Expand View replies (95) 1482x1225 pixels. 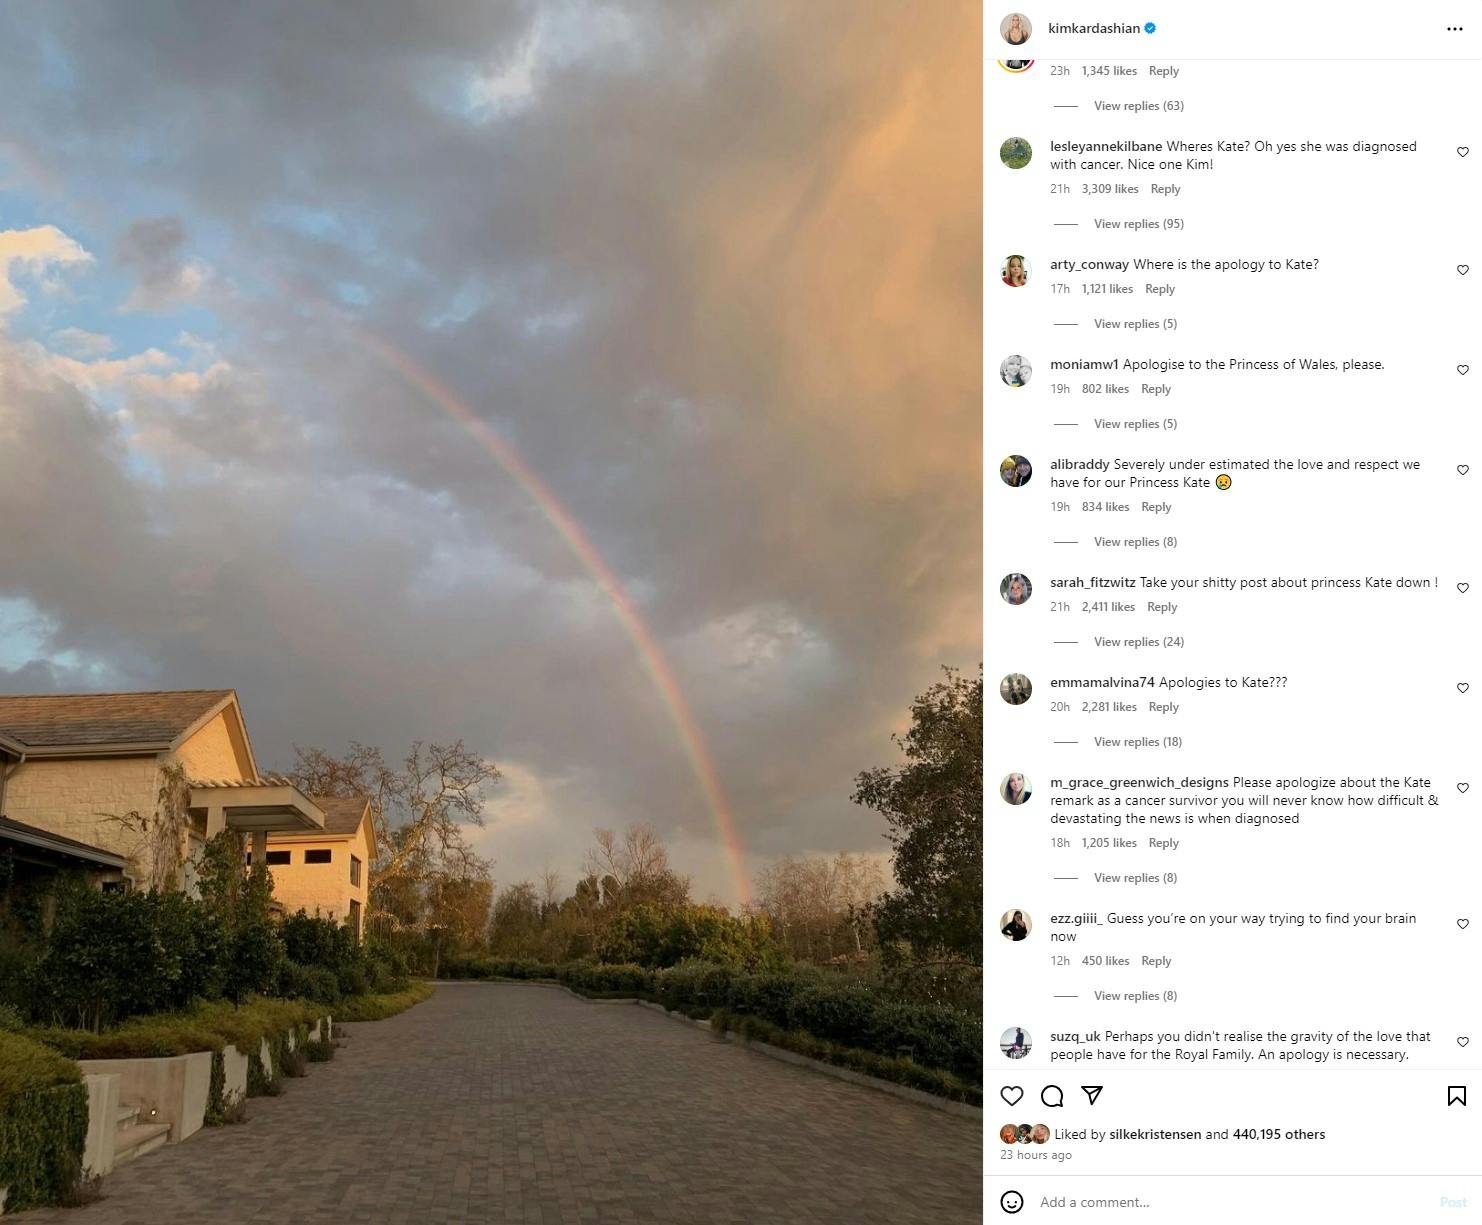pyautogui.click(x=1139, y=224)
